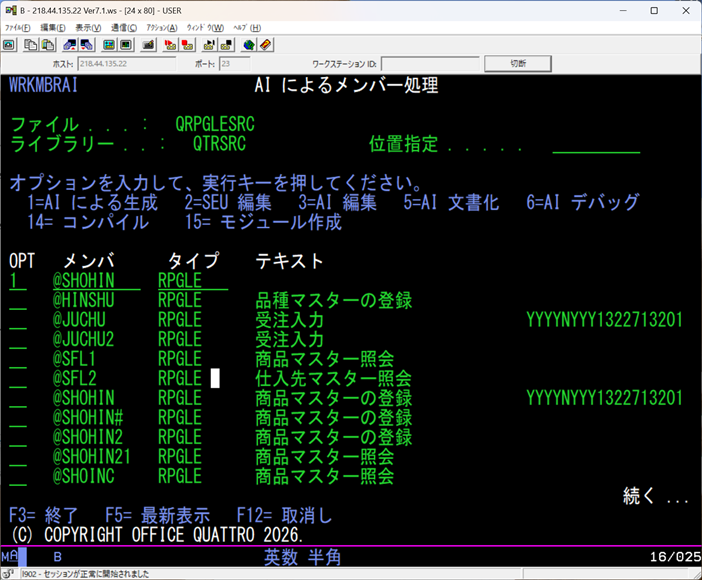702x580 pixels.
Task: Click the OPT field beside @JUCHU
Action: click(x=18, y=320)
